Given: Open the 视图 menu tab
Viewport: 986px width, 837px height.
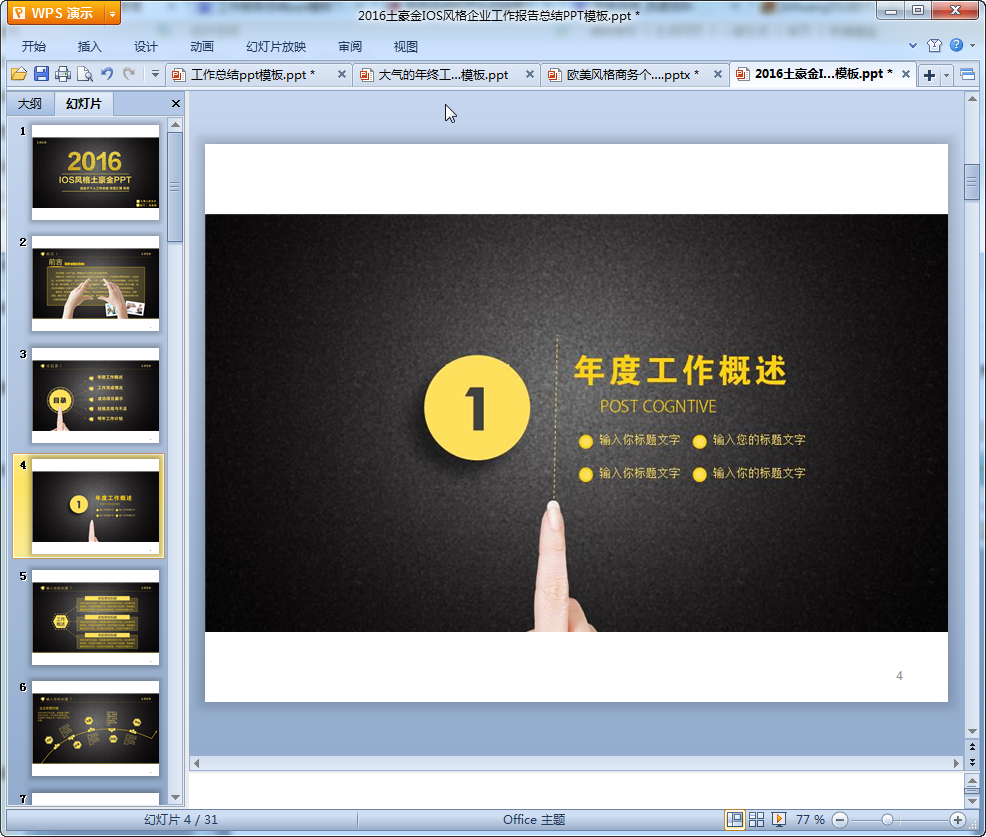Looking at the screenshot, I should tap(406, 47).
